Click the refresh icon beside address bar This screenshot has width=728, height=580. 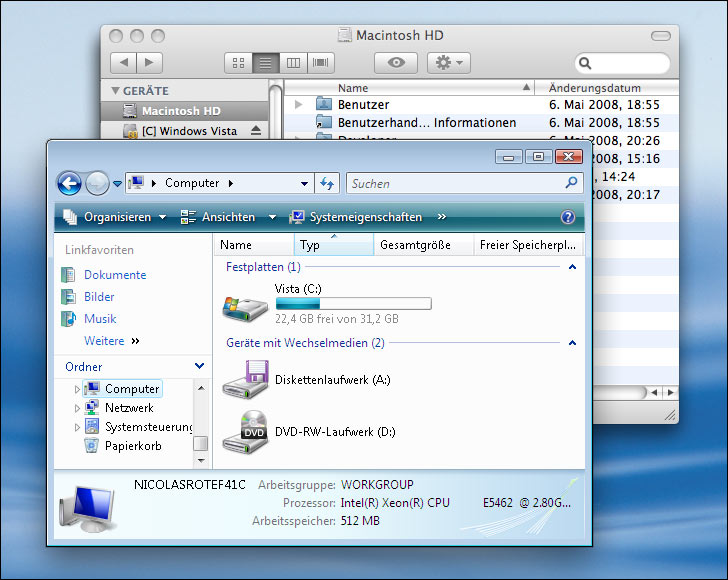tap(326, 183)
